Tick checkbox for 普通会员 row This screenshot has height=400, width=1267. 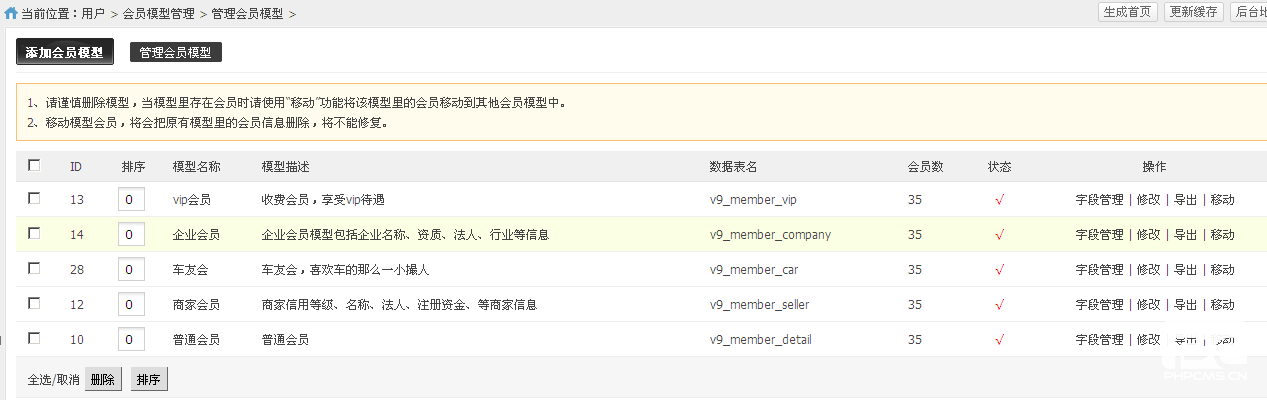[x=35, y=338]
